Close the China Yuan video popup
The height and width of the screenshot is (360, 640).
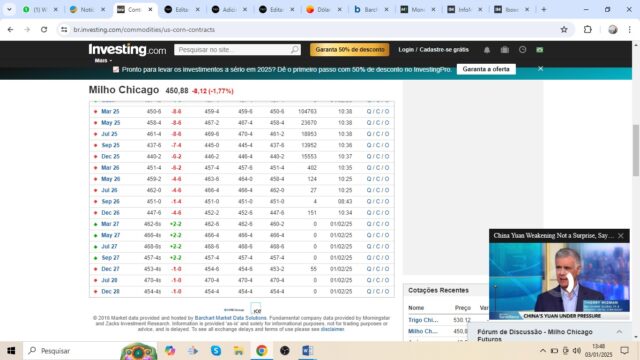tap(621, 236)
